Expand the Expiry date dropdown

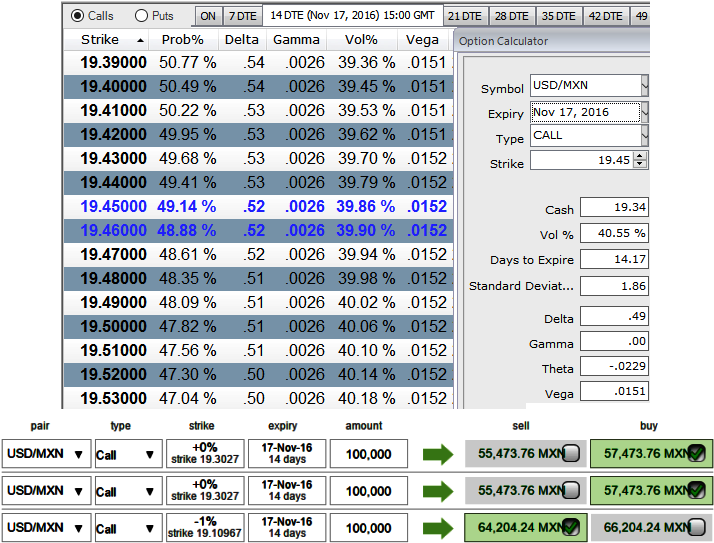(x=644, y=112)
